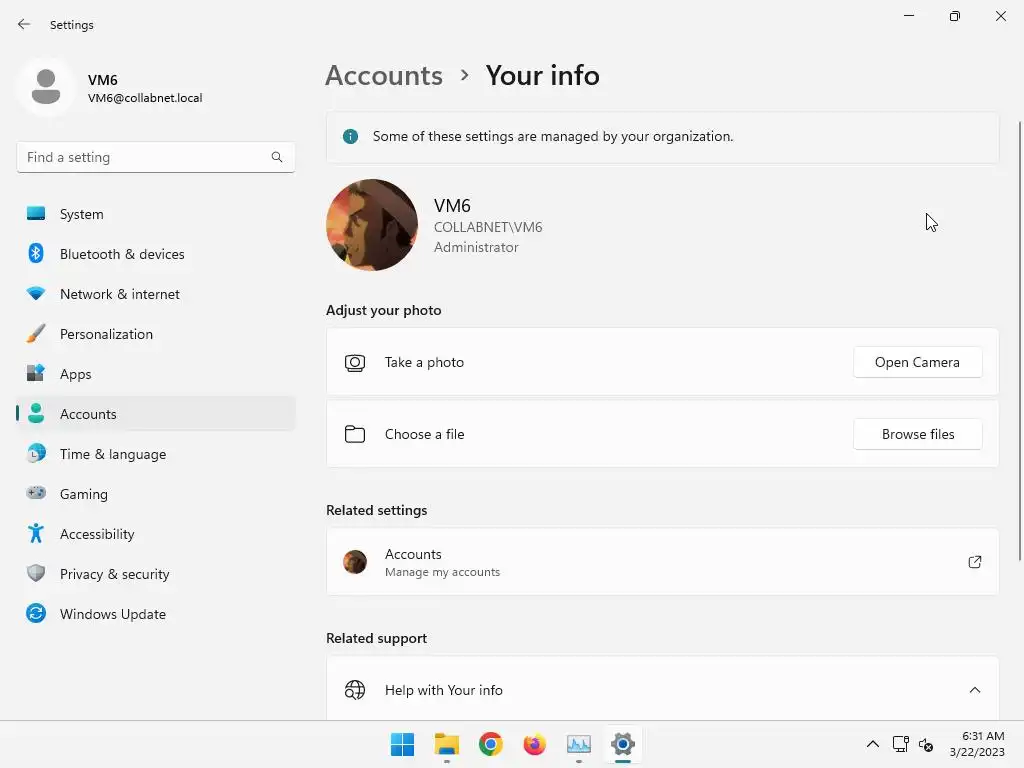Click the network tray icon
Image resolution: width=1024 pixels, height=768 pixels.
(x=901, y=744)
